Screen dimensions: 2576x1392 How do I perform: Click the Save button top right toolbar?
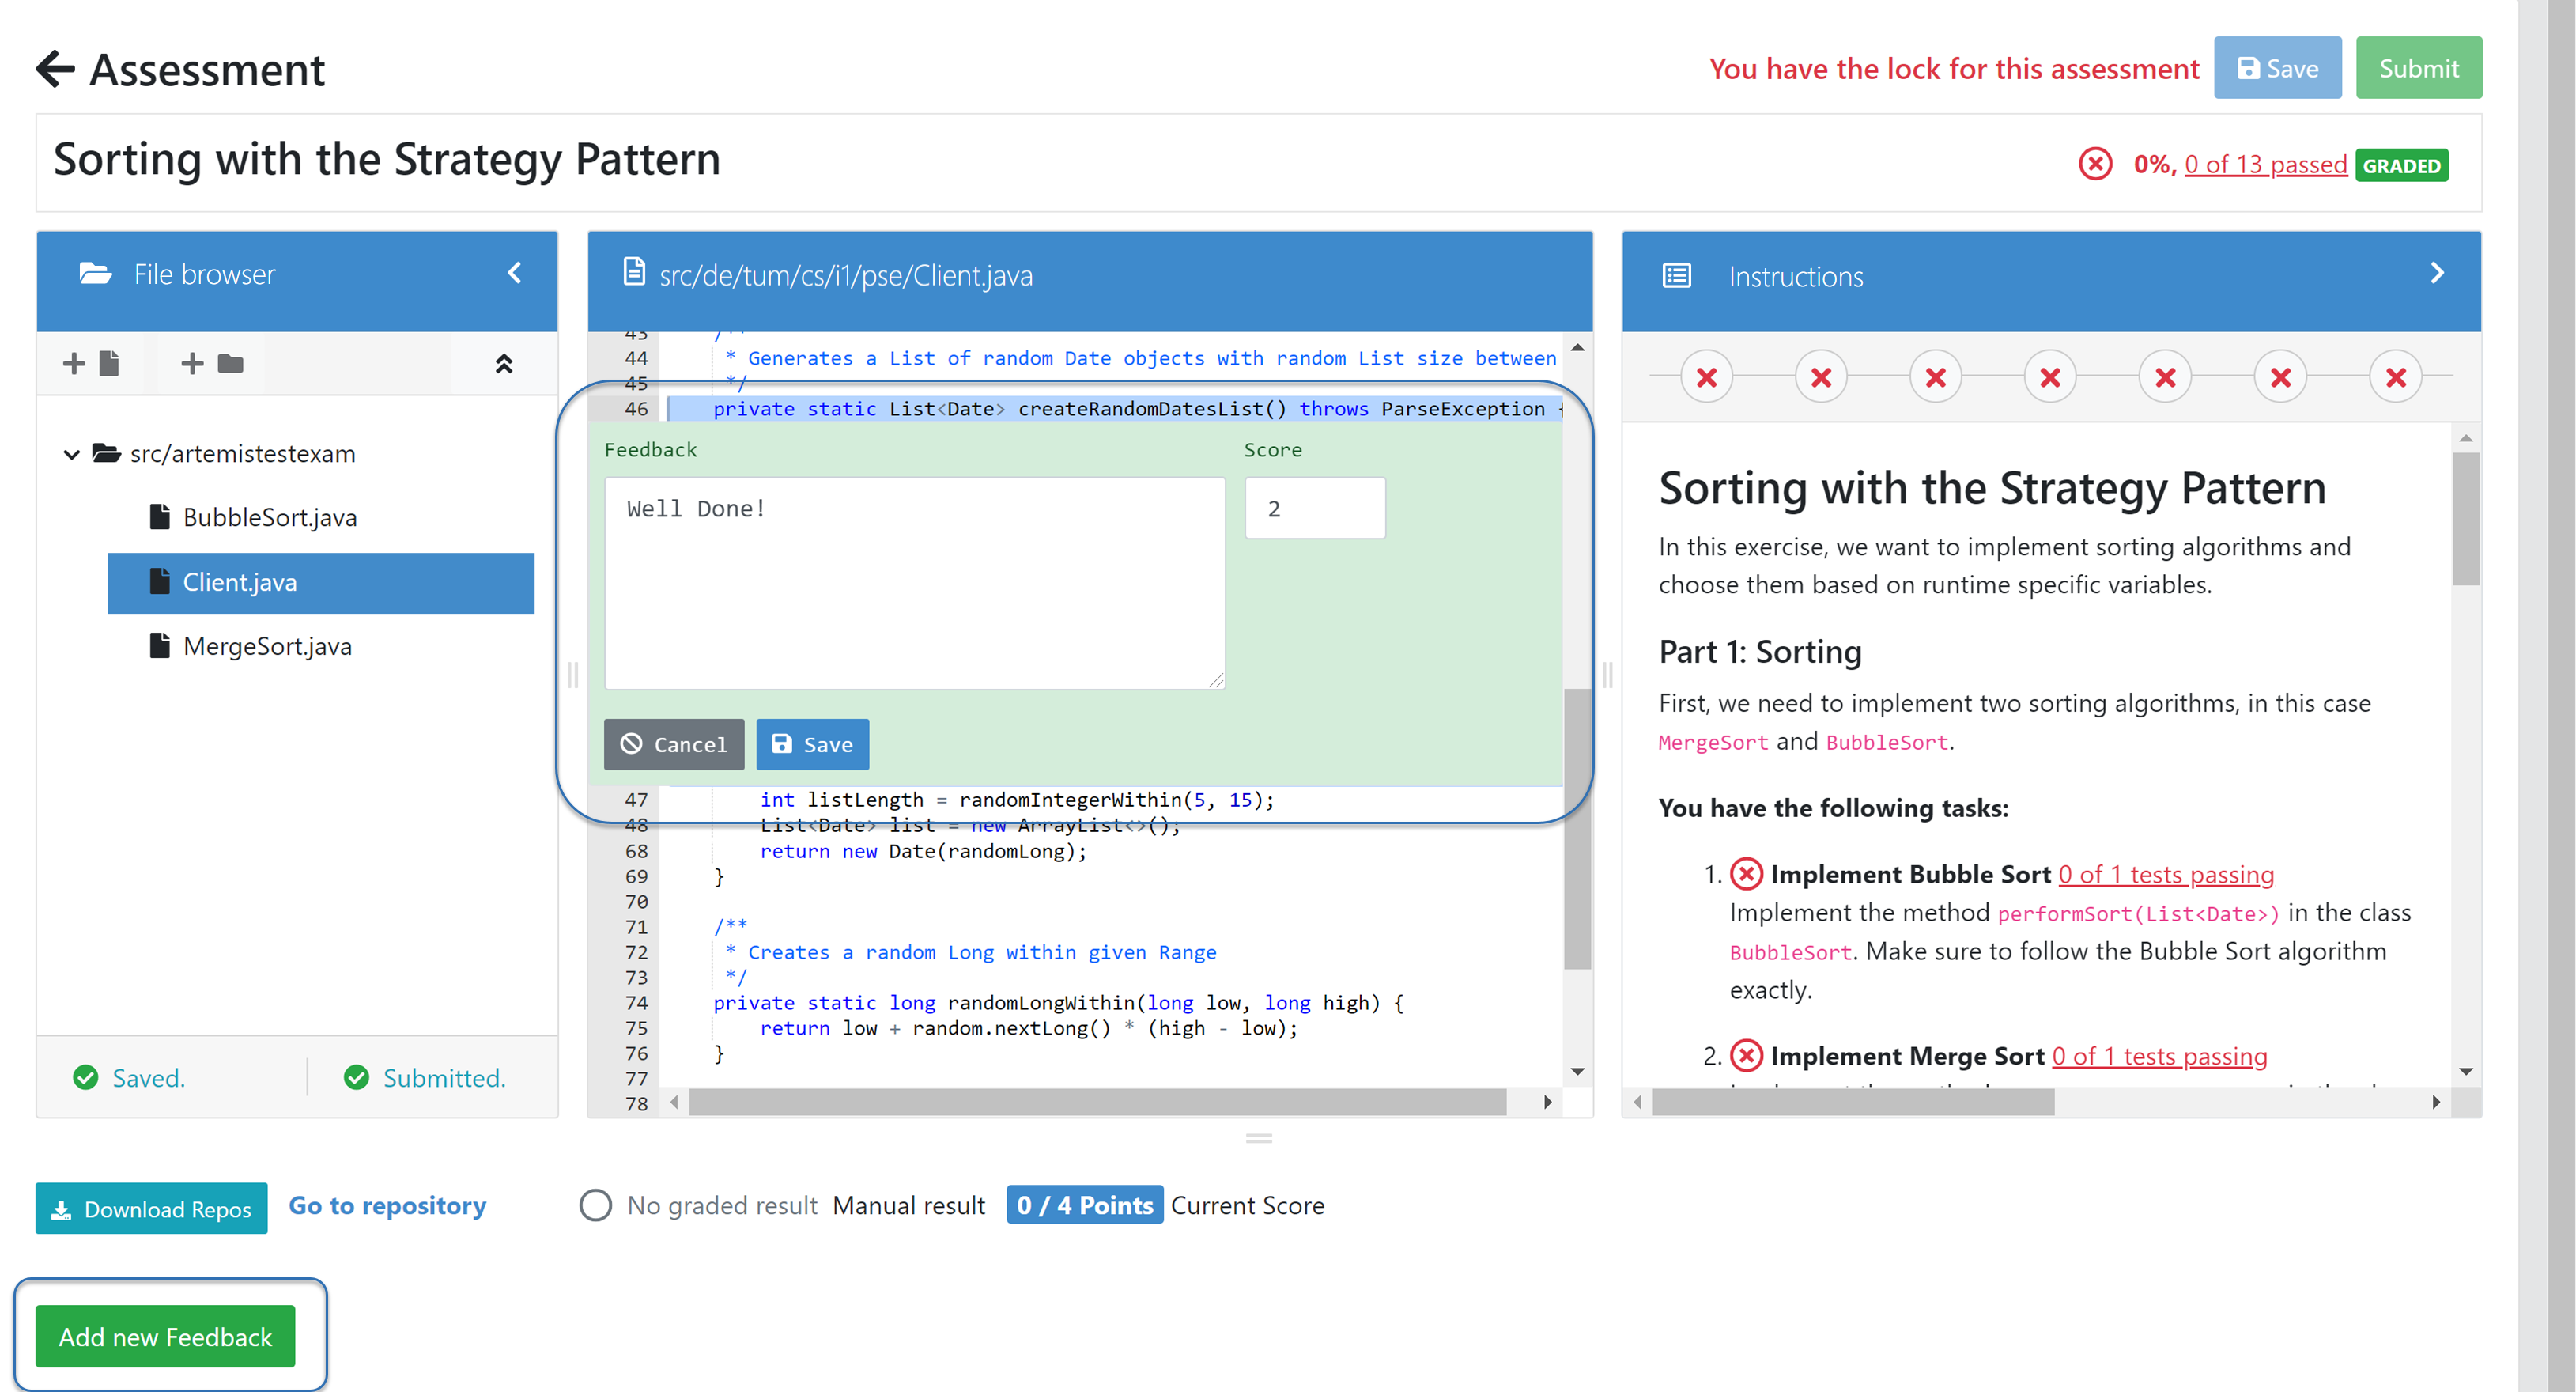coord(2278,69)
